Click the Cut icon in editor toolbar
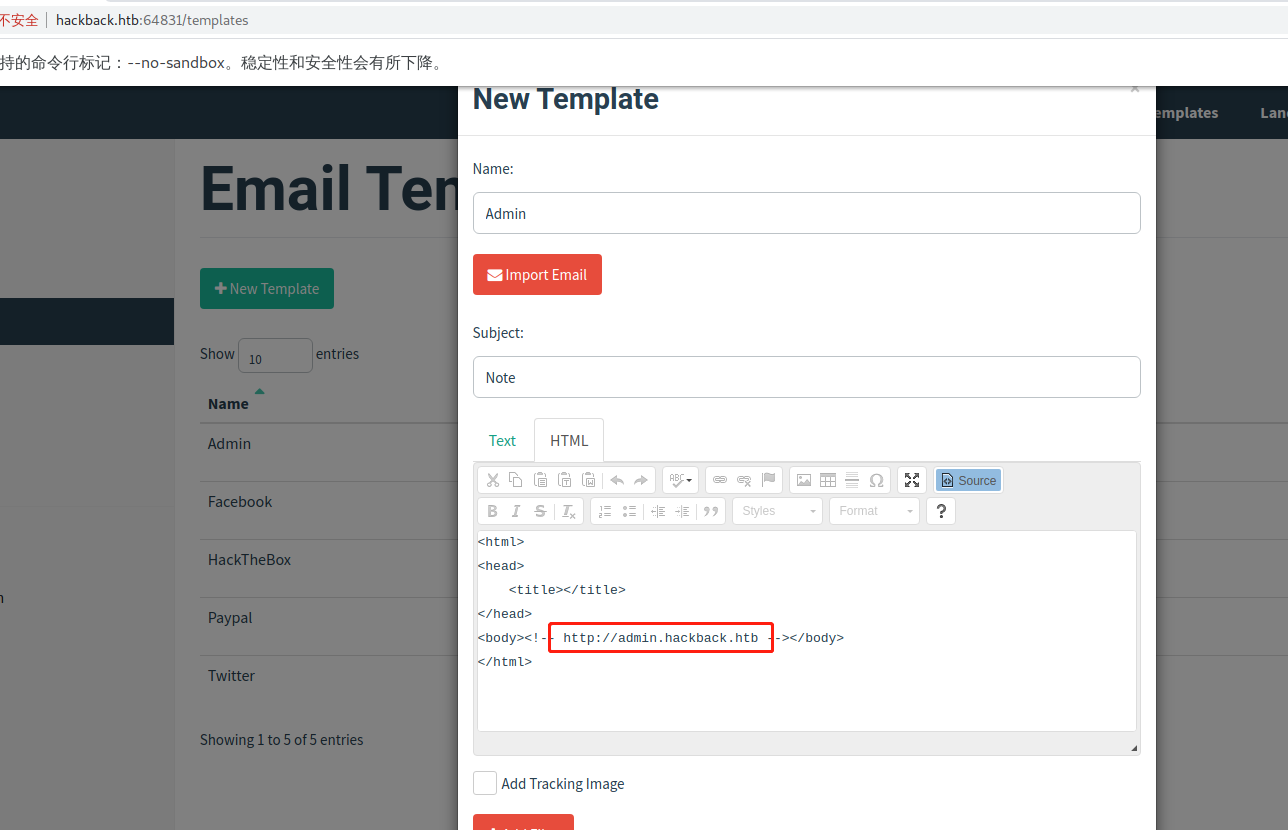 pos(492,480)
